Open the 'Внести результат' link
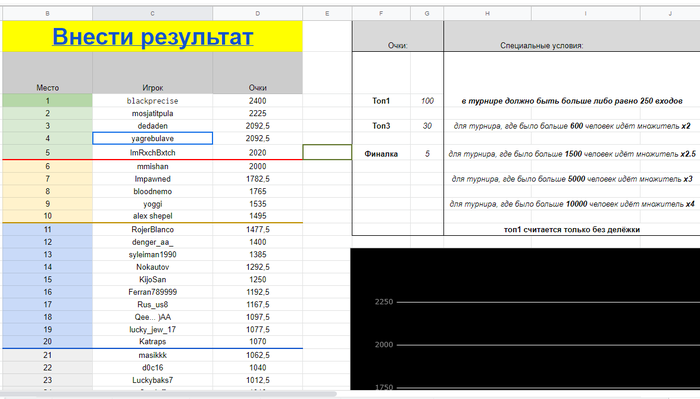The height and width of the screenshot is (399, 700). pyautogui.click(x=153, y=37)
